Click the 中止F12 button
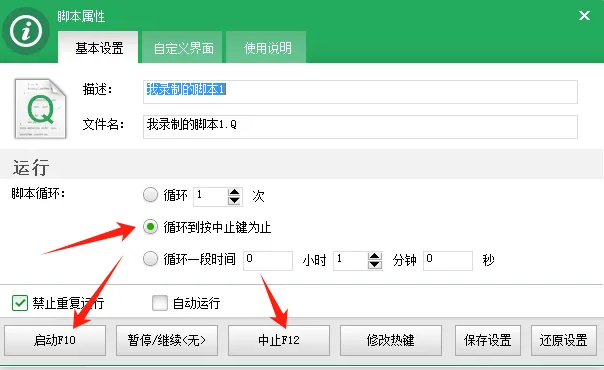604x370 pixels. 279,340
